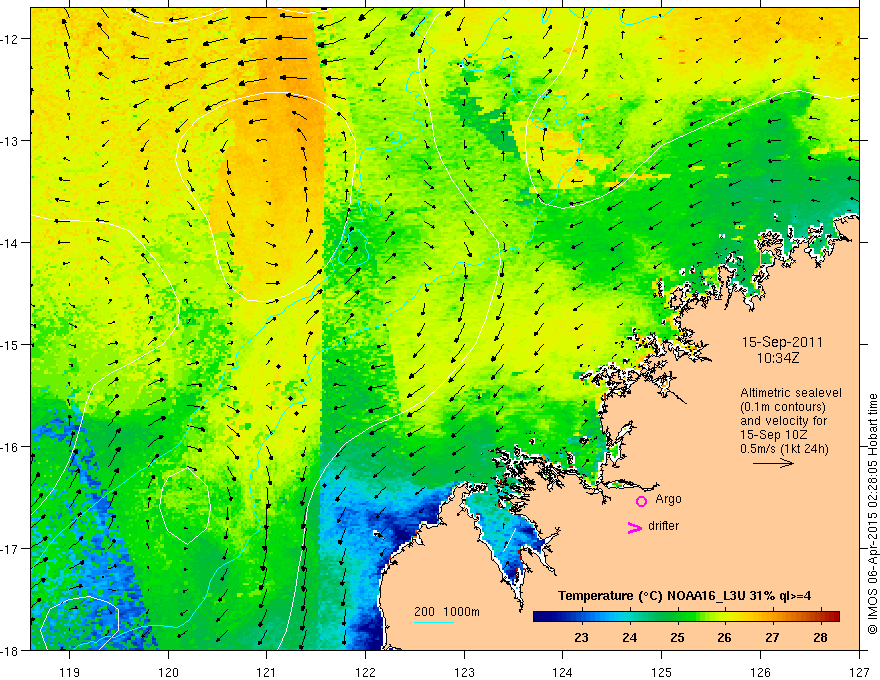This screenshot has height=680, width=880.
Task: Click the 'and velocity for' caption line
Action: (783, 421)
